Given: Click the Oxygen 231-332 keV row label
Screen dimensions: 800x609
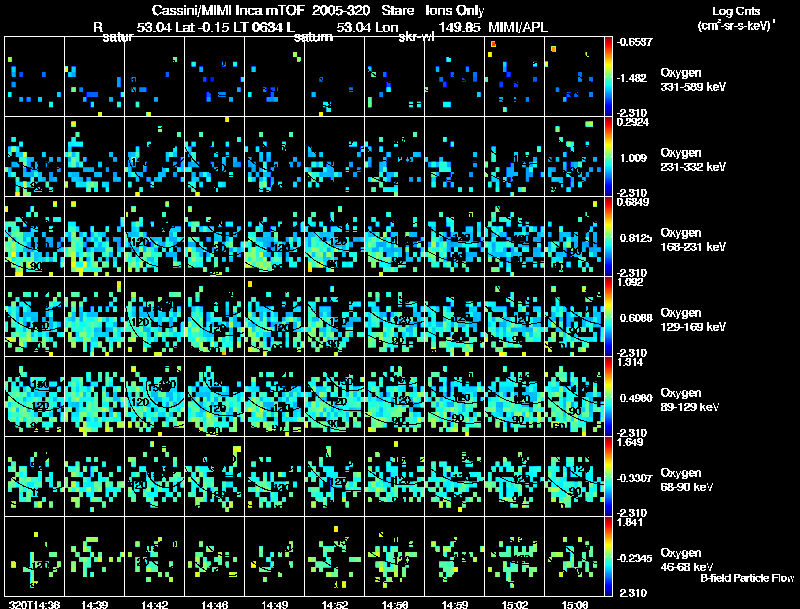Looking at the screenshot, I should [x=693, y=160].
